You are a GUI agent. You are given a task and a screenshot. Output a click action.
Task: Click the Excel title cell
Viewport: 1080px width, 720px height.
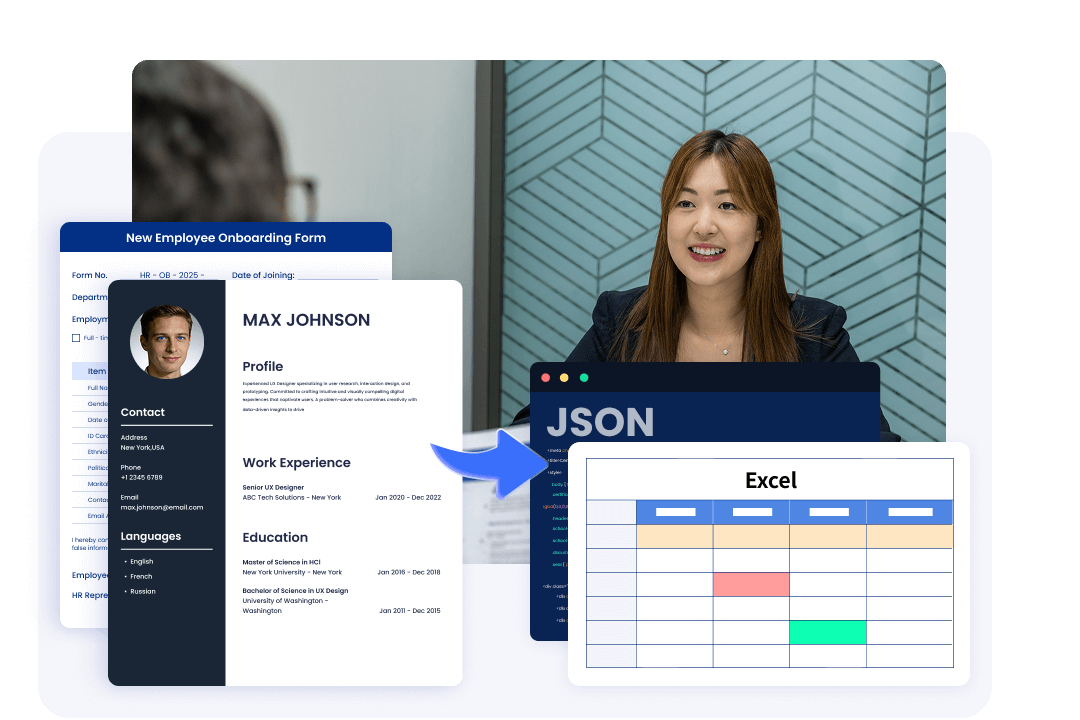point(770,480)
